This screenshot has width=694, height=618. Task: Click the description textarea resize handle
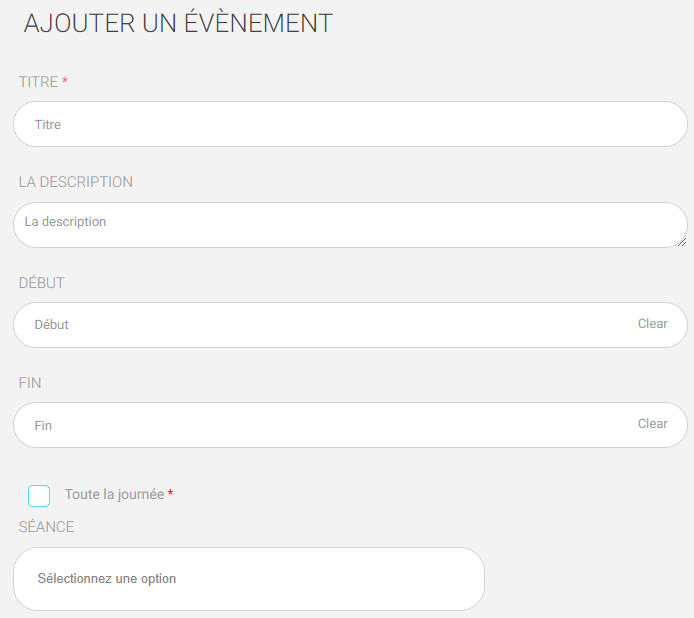click(681, 241)
